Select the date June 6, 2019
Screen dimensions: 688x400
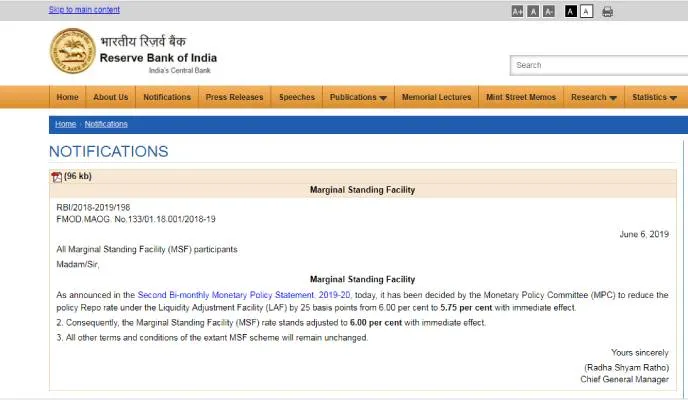tap(644, 234)
